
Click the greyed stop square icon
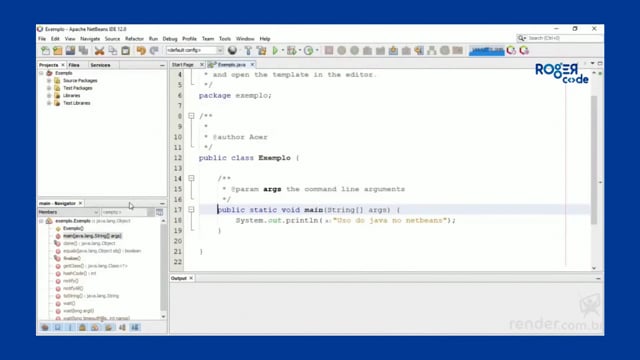(329, 51)
